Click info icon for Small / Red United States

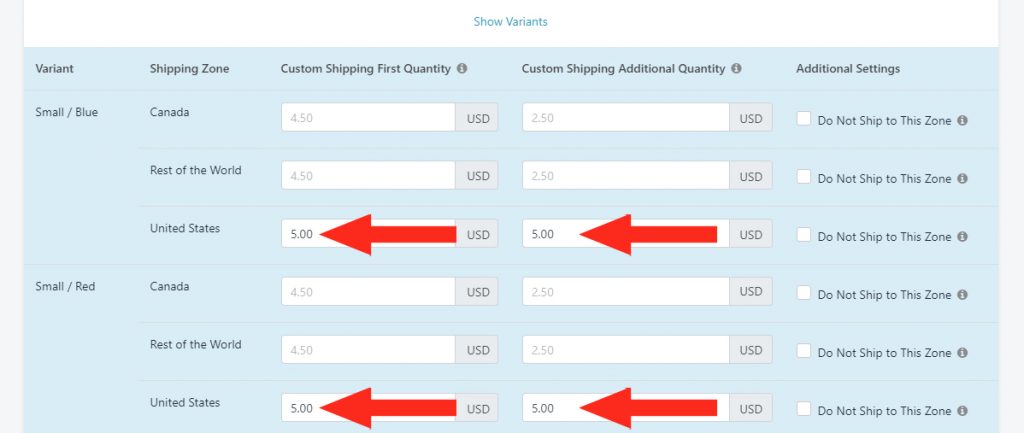point(962,411)
